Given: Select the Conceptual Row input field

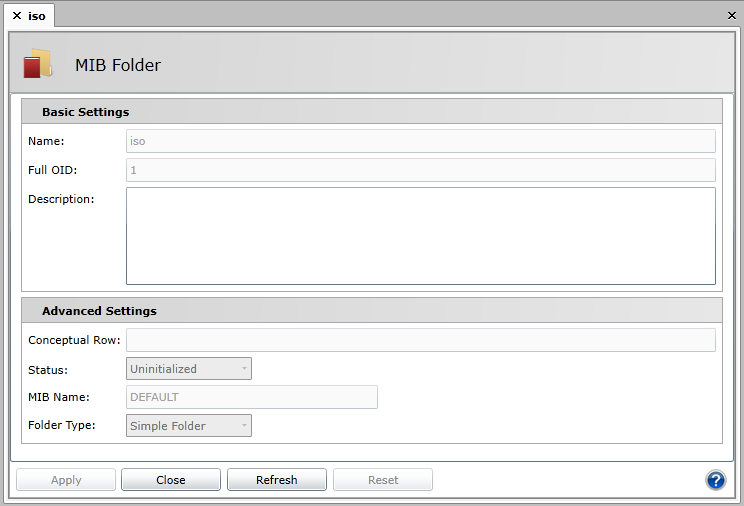Looking at the screenshot, I should pos(420,340).
